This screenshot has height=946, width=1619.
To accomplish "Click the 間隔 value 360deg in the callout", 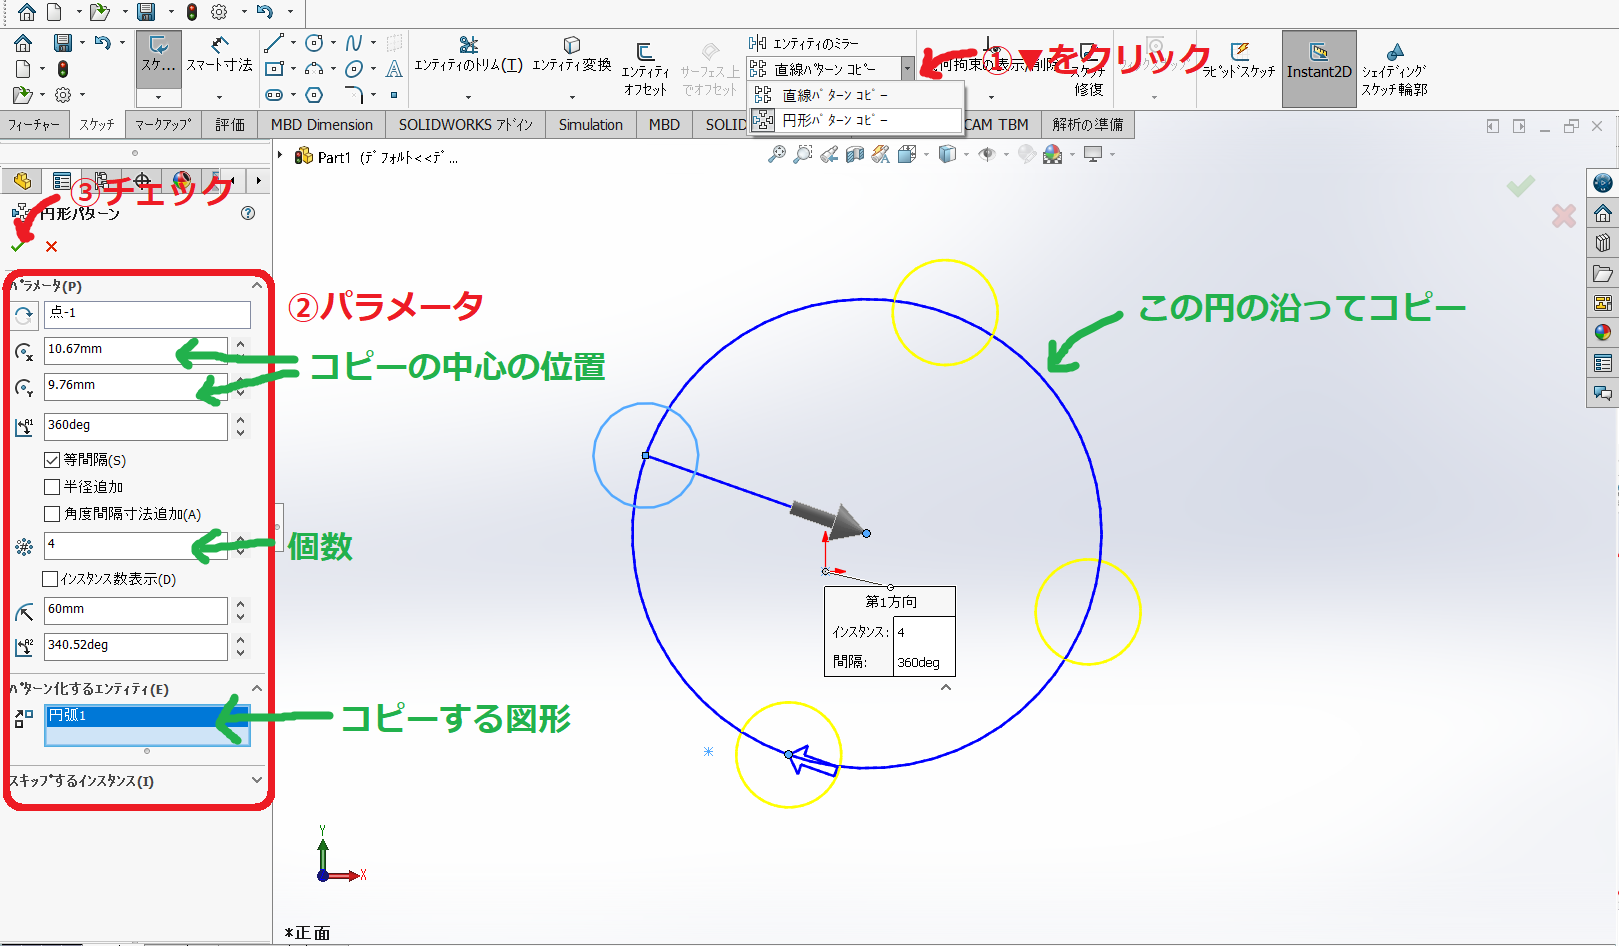I will coord(924,662).
